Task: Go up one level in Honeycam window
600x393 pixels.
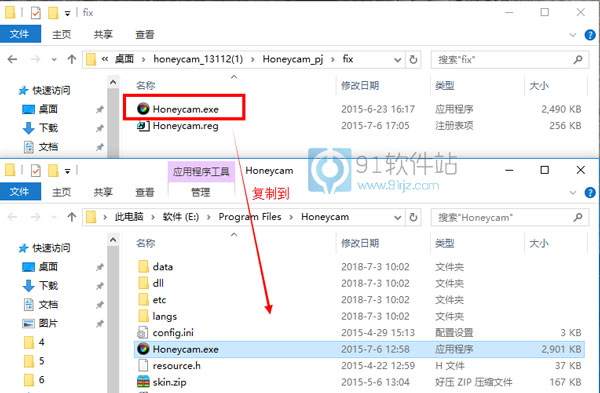Action: coord(72,217)
